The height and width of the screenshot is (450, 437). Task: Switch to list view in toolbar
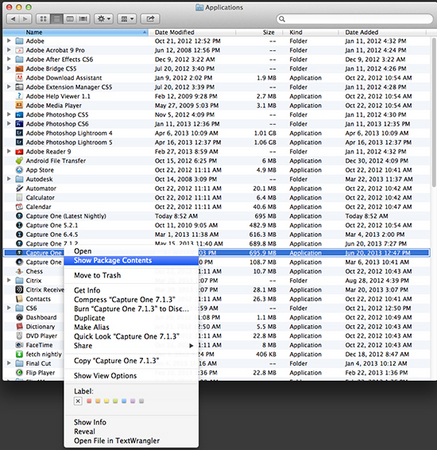pos(57,19)
